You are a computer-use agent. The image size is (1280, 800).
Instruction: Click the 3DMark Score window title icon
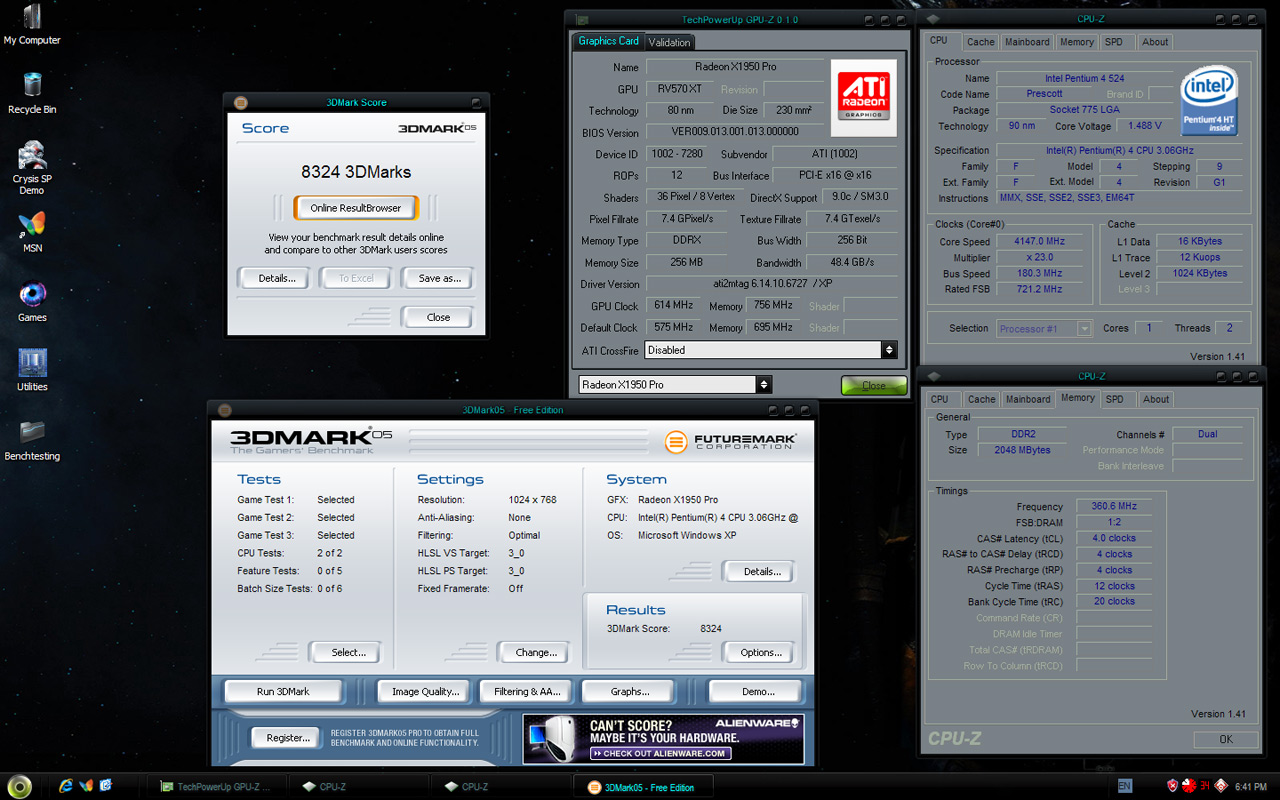[240, 102]
